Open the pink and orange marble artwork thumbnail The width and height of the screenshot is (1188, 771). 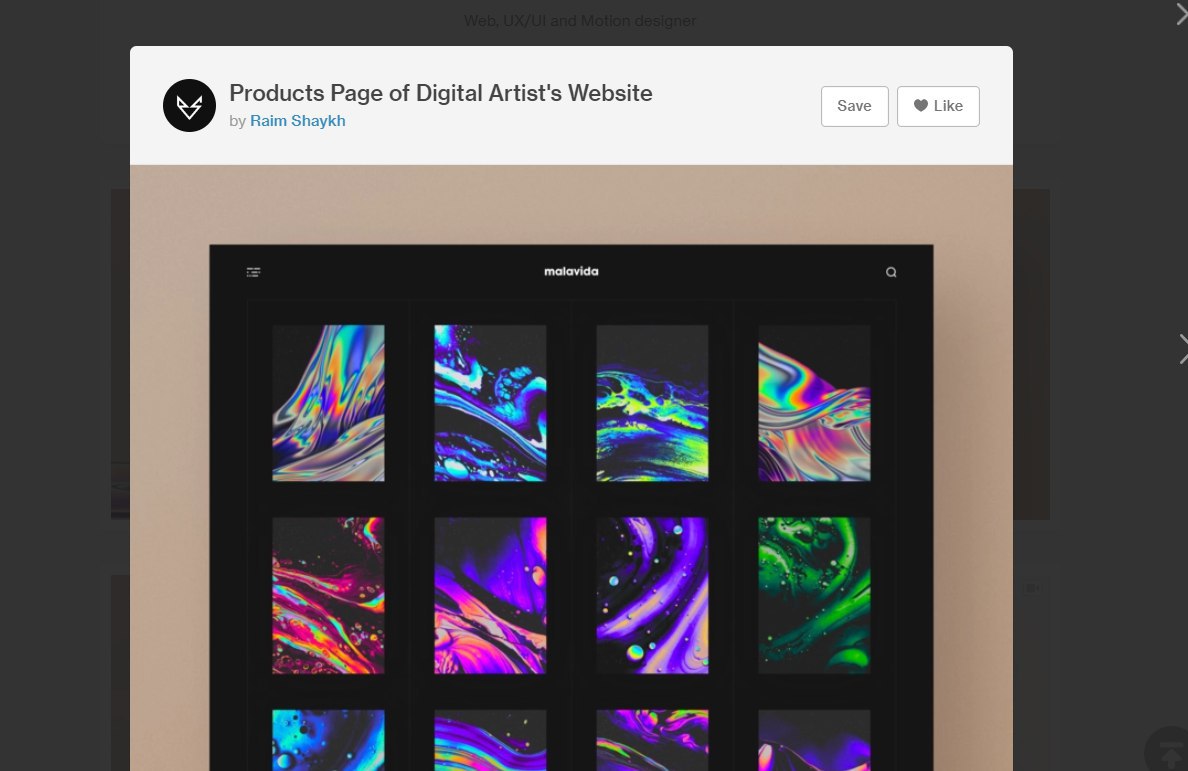[x=328, y=595]
